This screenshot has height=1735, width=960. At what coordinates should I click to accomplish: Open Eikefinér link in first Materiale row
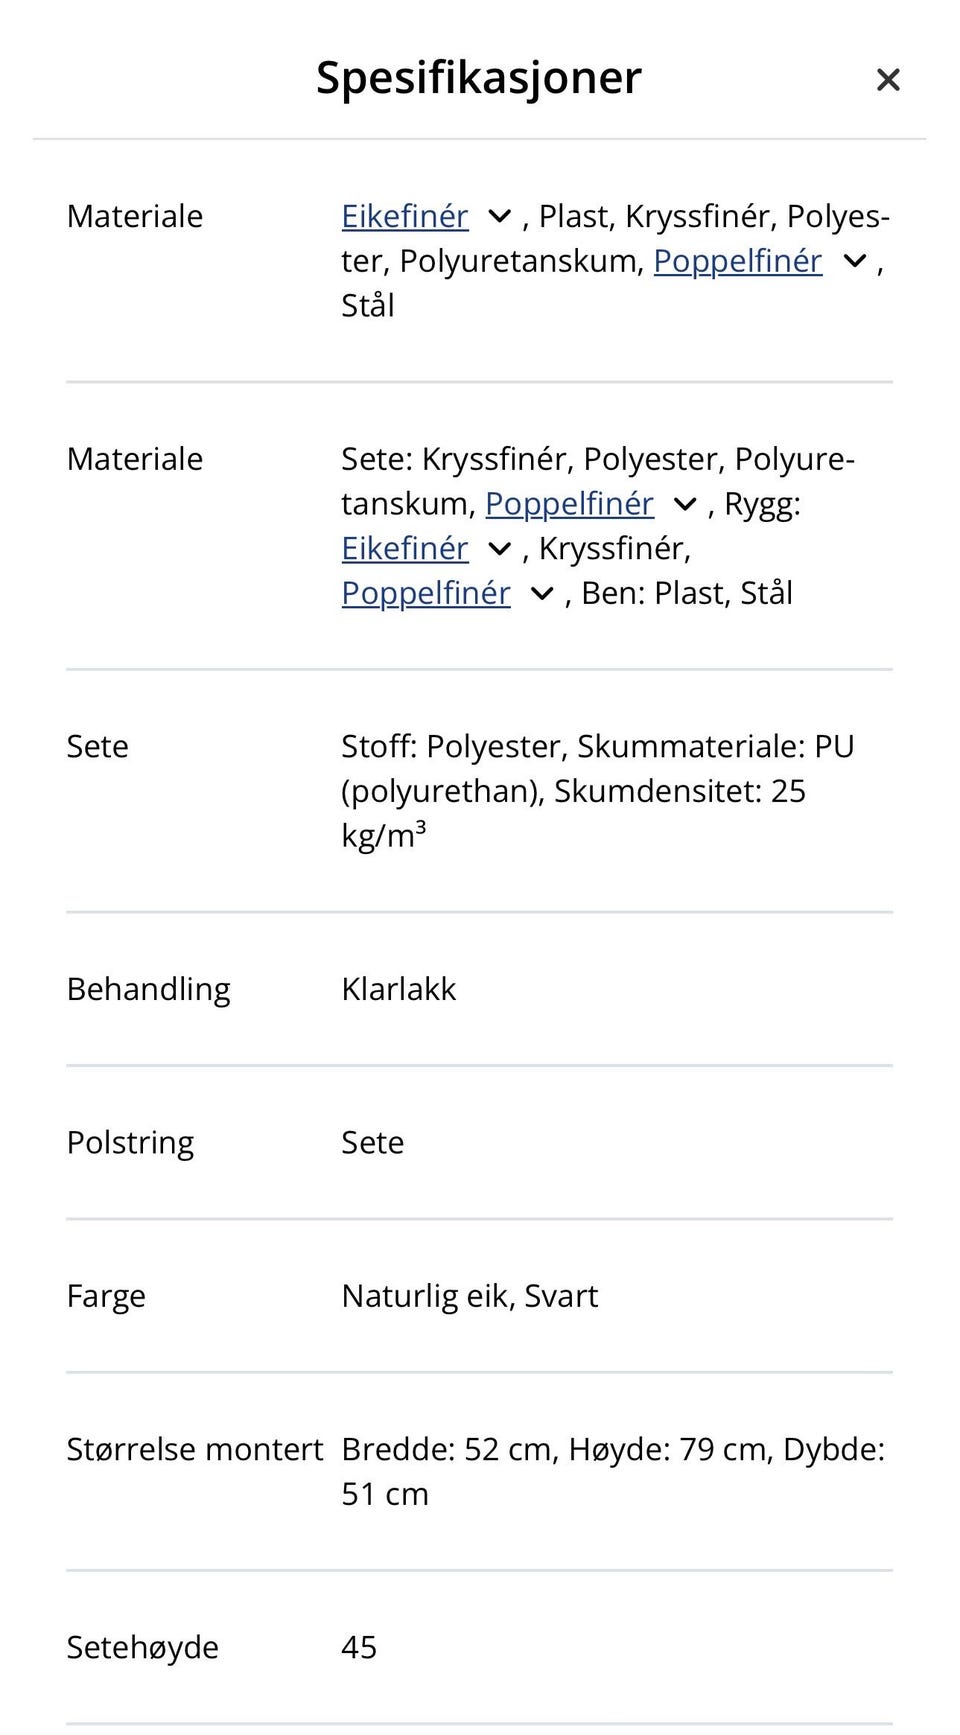405,216
